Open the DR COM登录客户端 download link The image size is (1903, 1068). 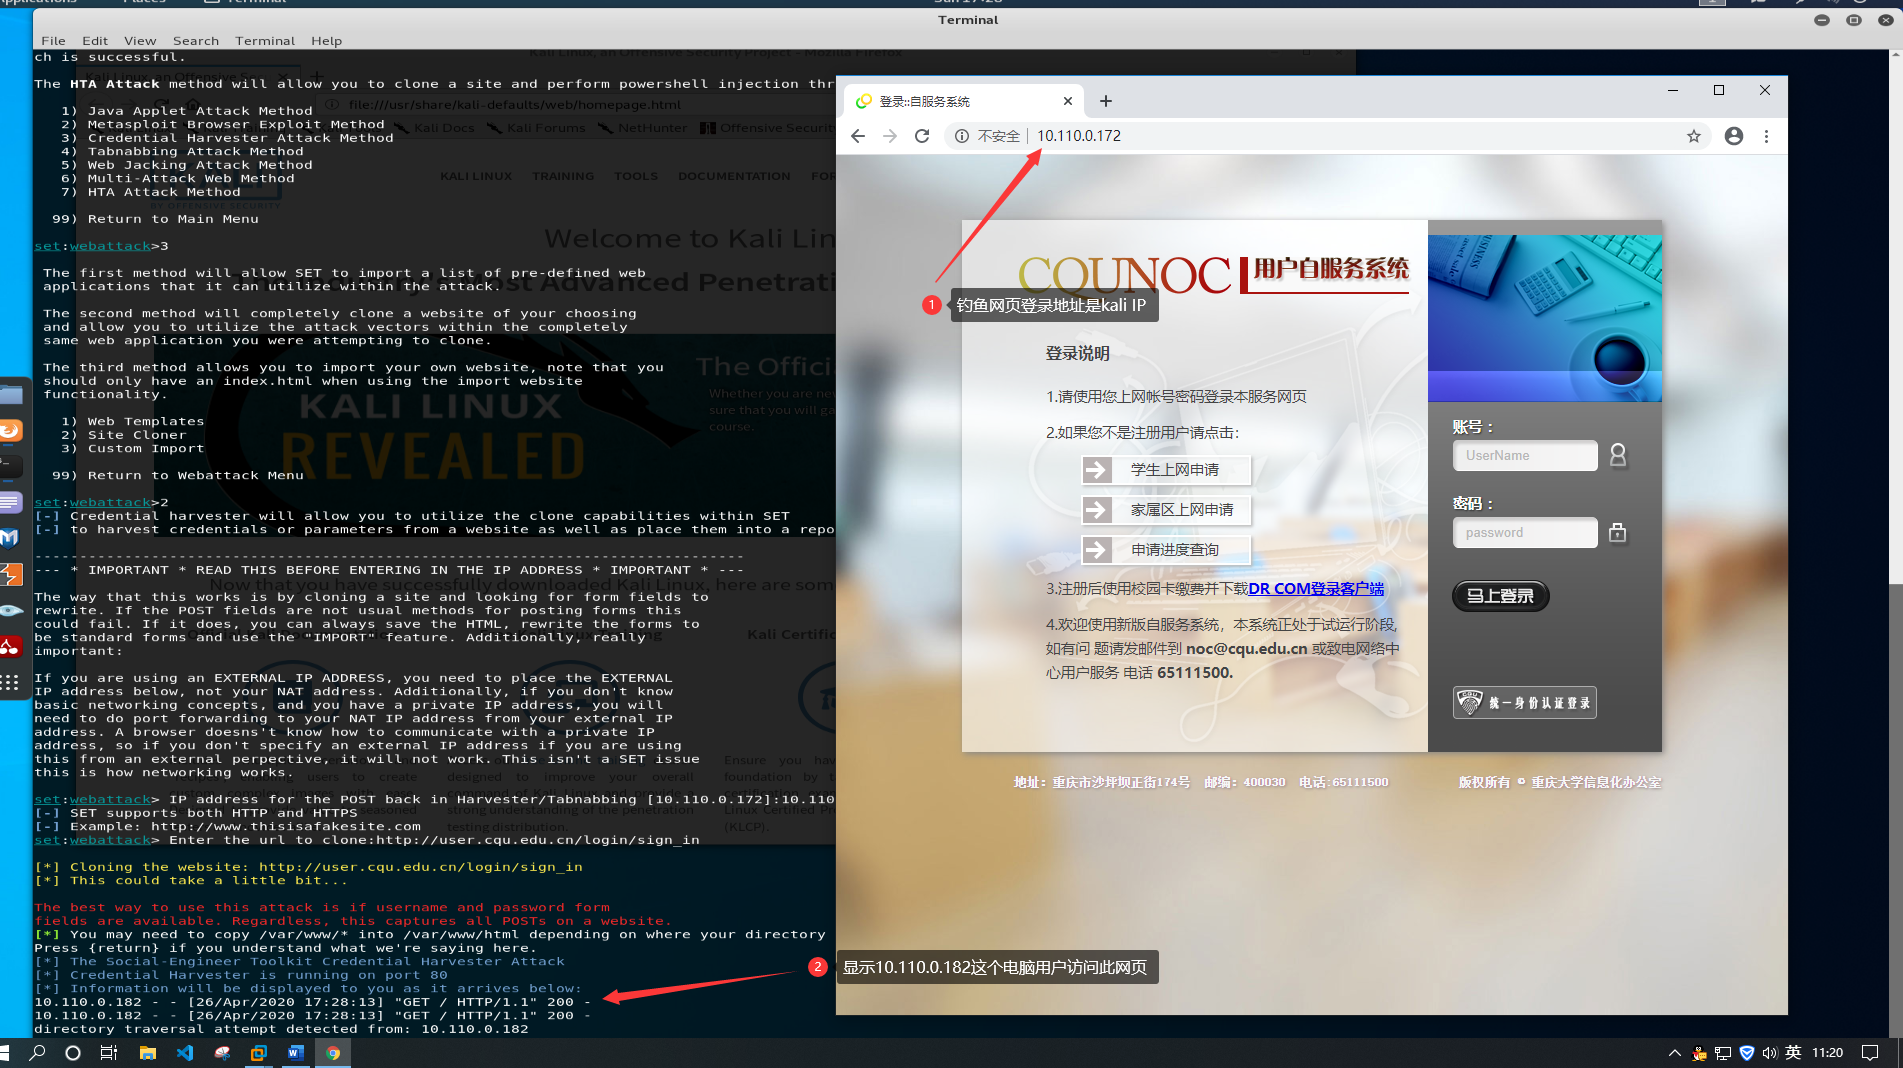point(1316,589)
